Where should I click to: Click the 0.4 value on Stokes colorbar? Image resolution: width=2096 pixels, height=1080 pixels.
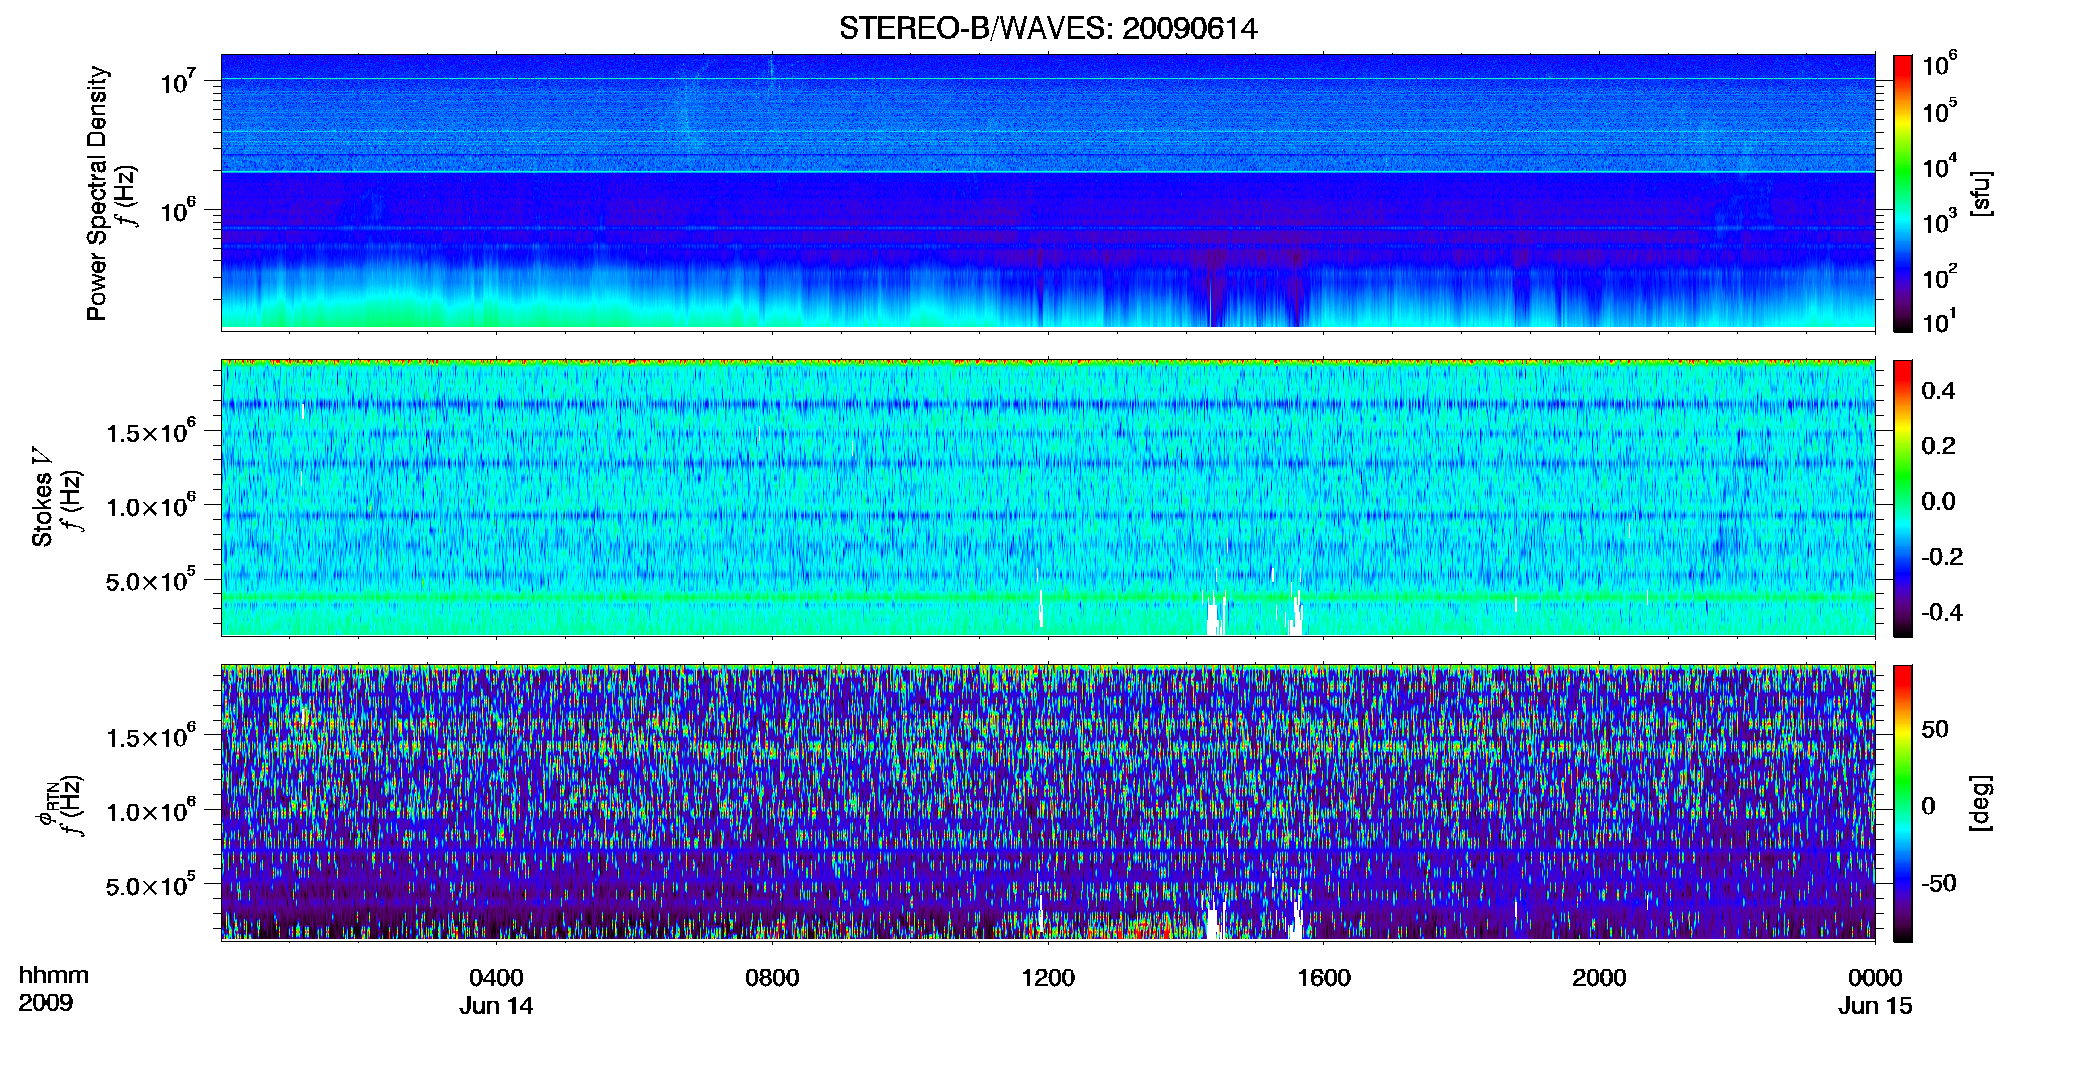[x=1938, y=391]
